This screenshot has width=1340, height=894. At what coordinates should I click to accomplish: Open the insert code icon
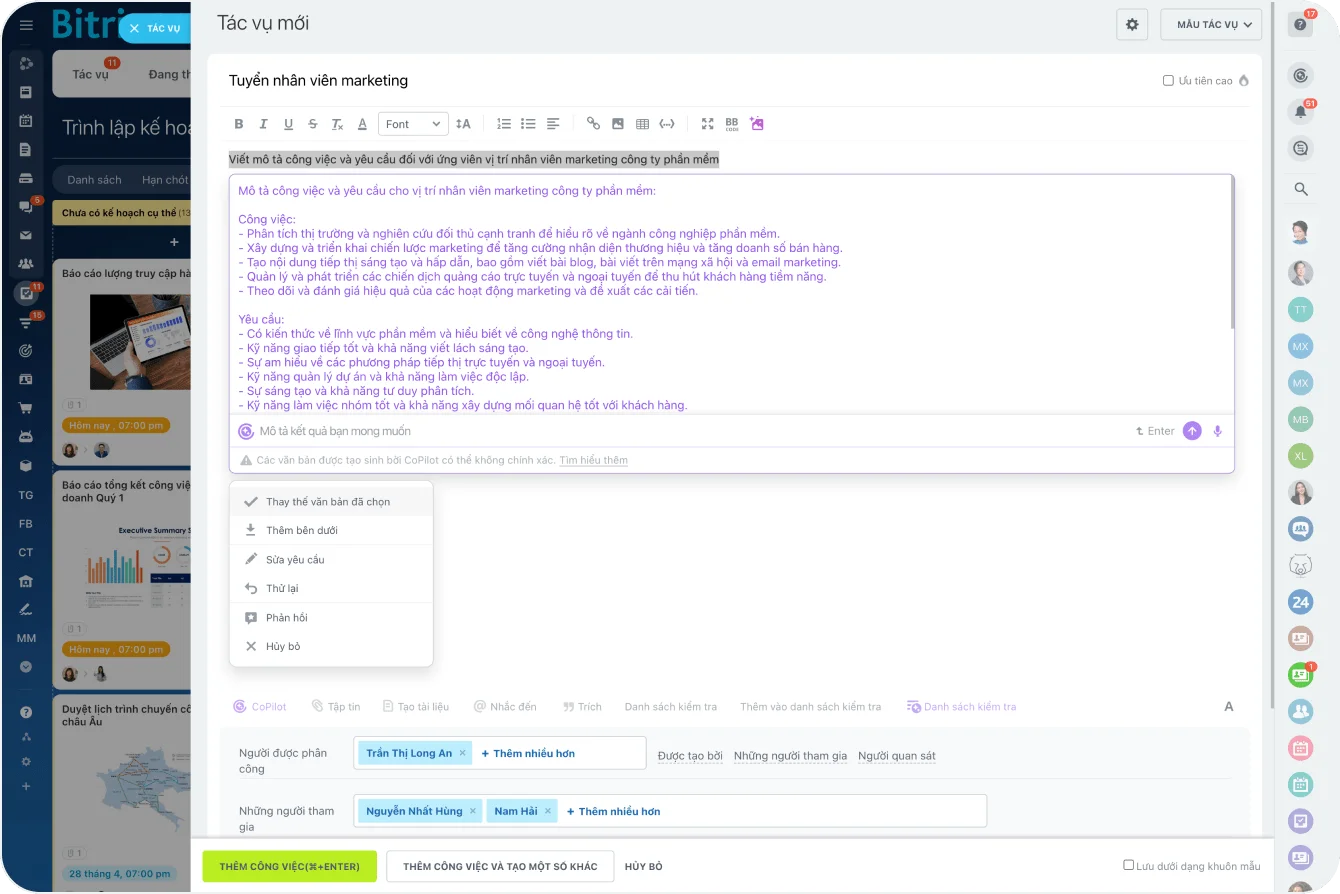(x=668, y=123)
